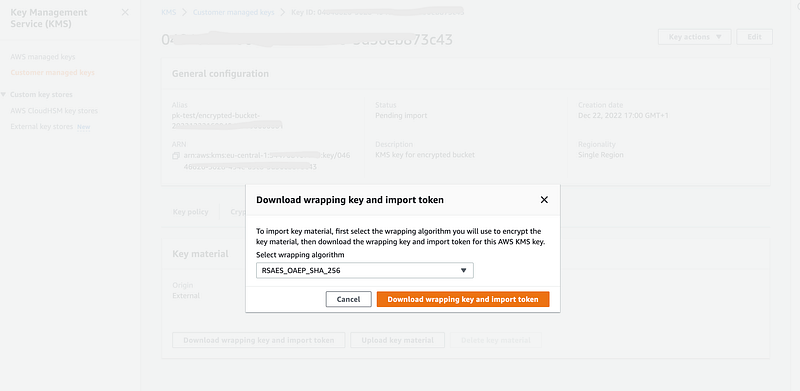Image resolution: width=800 pixels, height=391 pixels.
Task: Navigate to KMS breadcrumb link
Action: [168, 12]
